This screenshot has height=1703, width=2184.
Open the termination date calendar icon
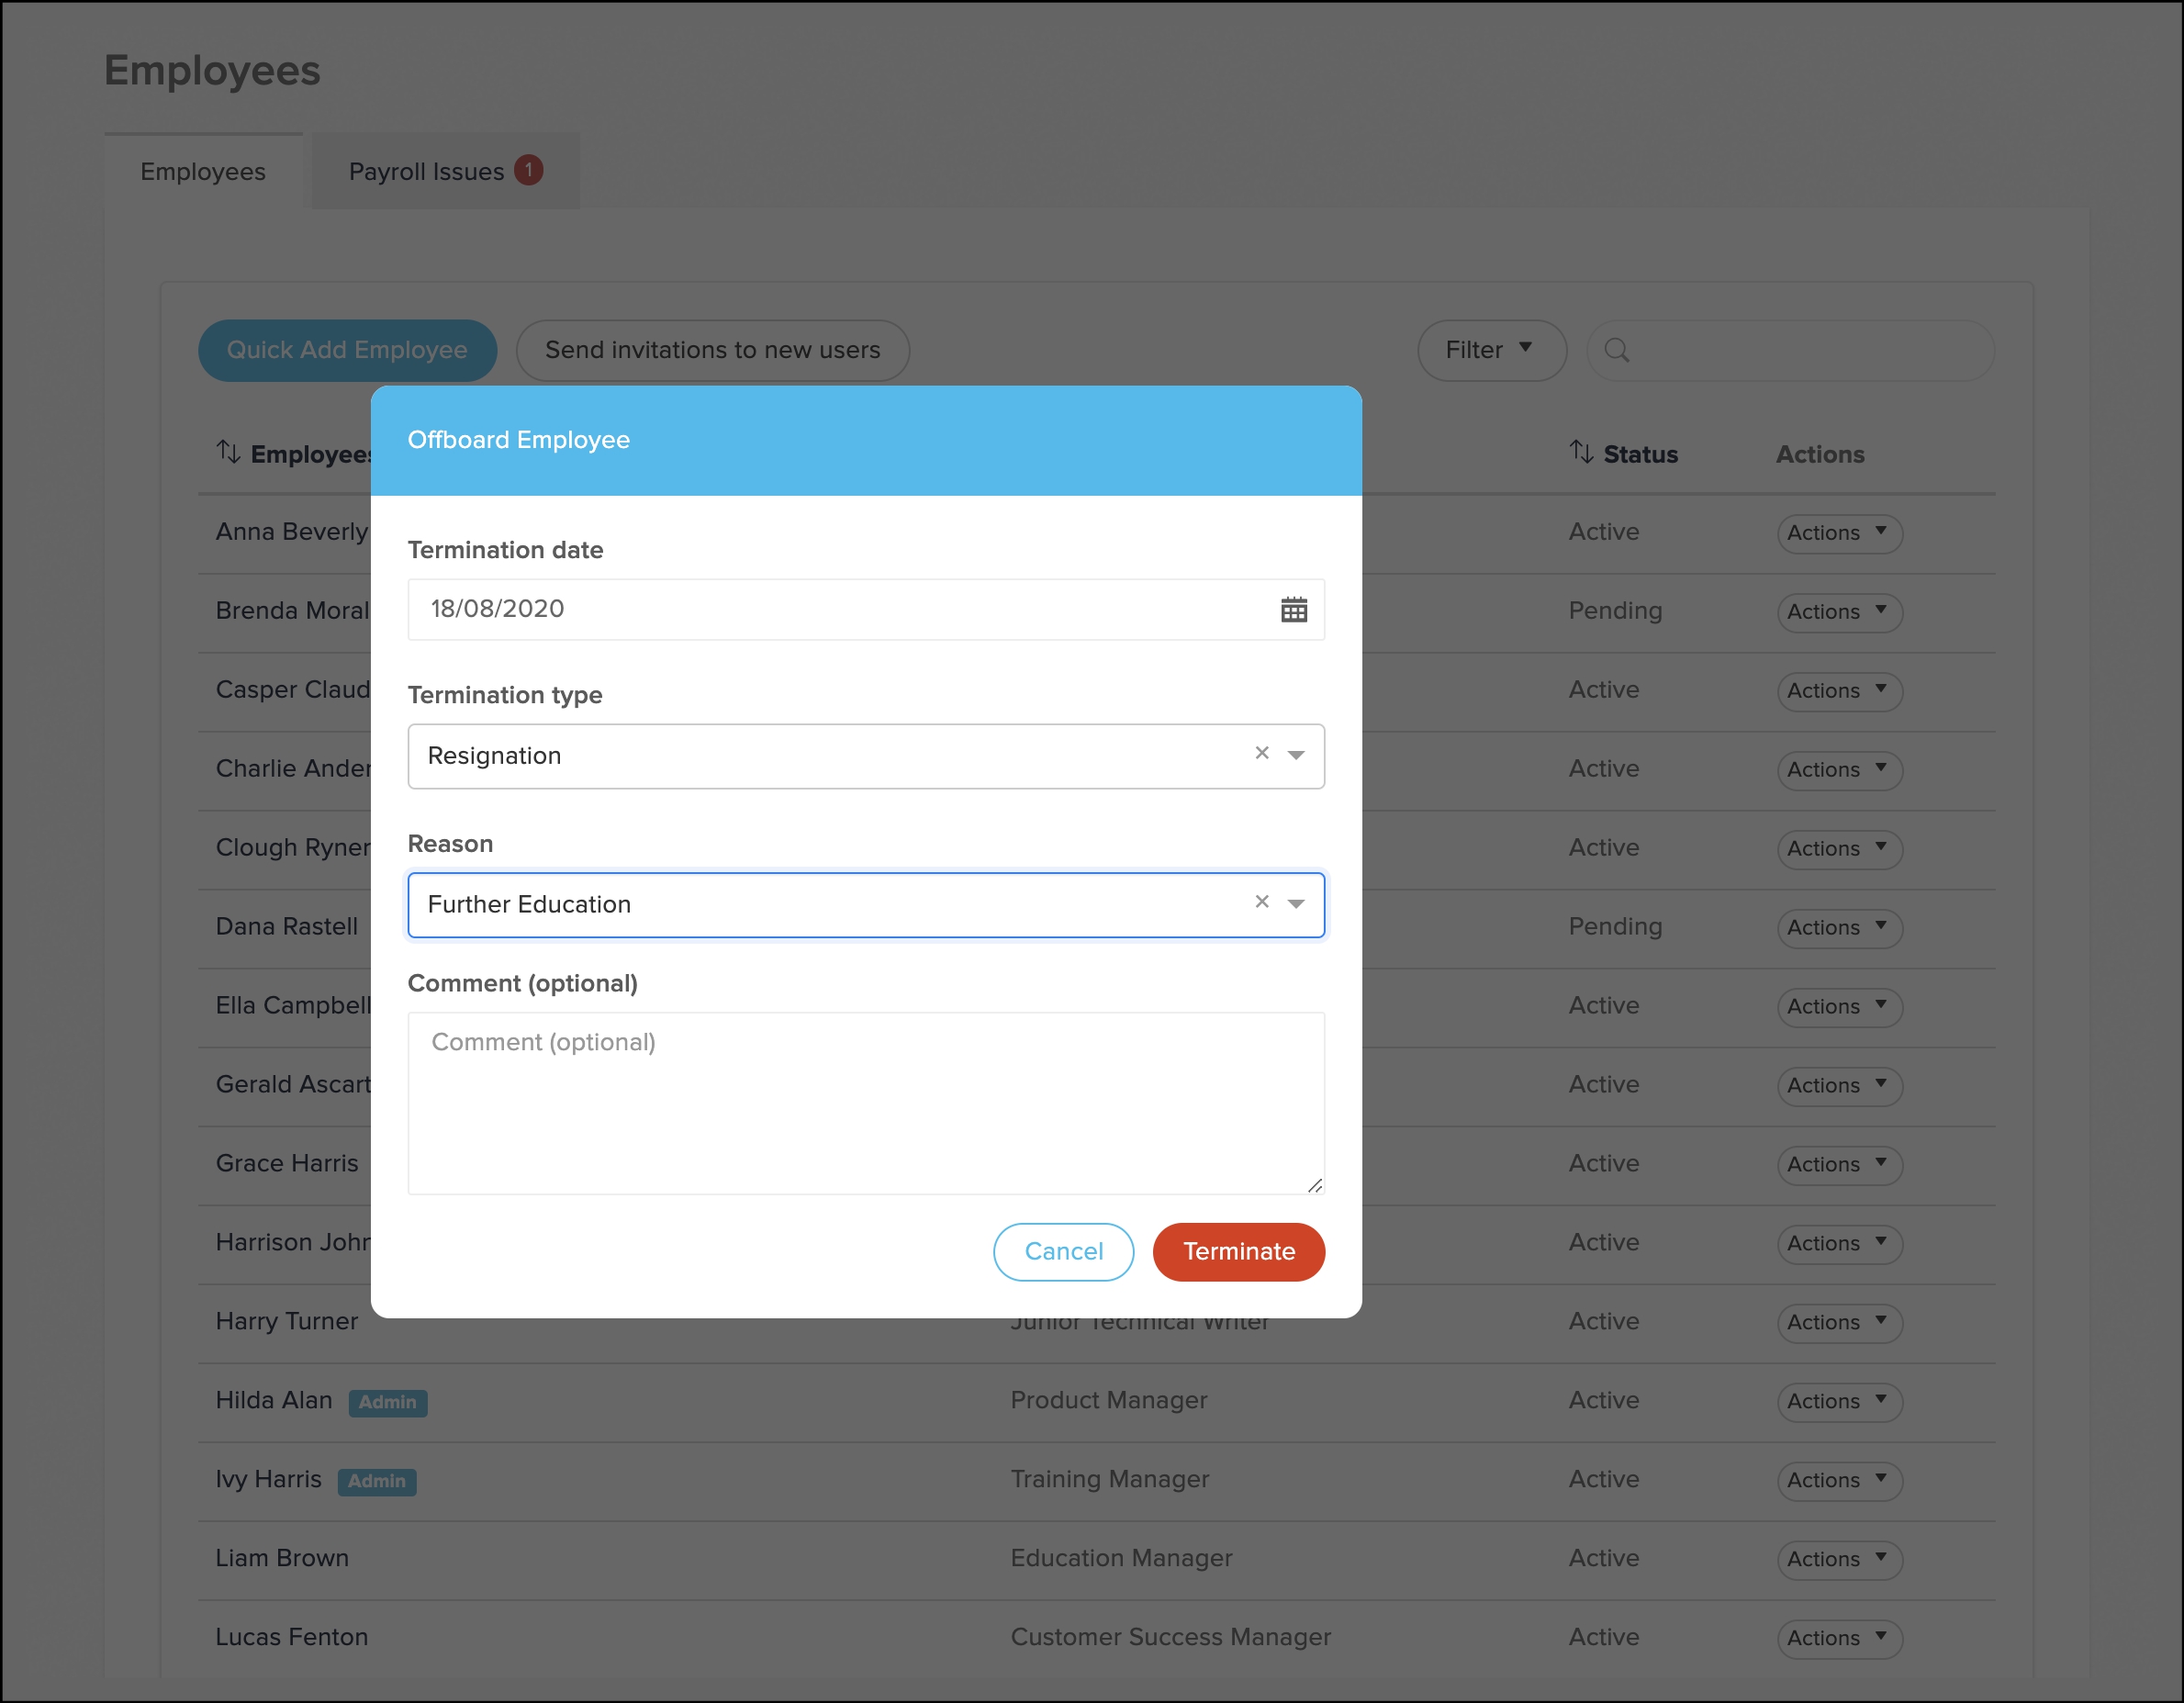[x=1293, y=609]
